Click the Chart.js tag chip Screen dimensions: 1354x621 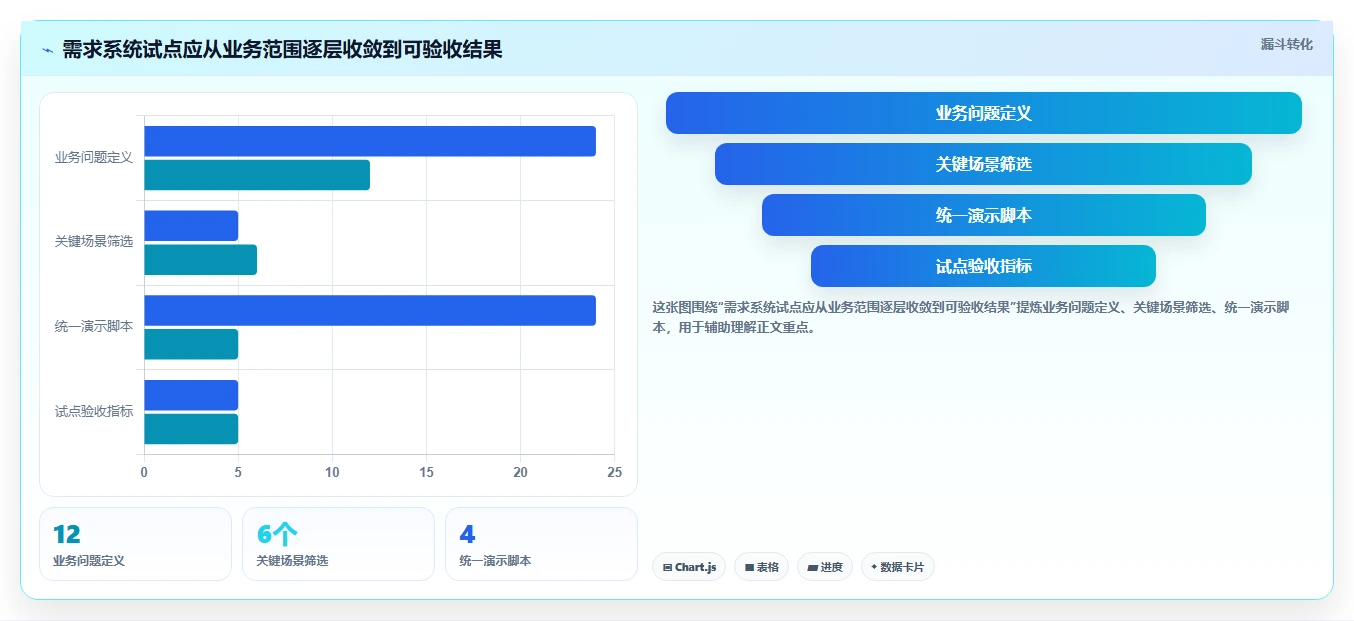[x=689, y=567]
